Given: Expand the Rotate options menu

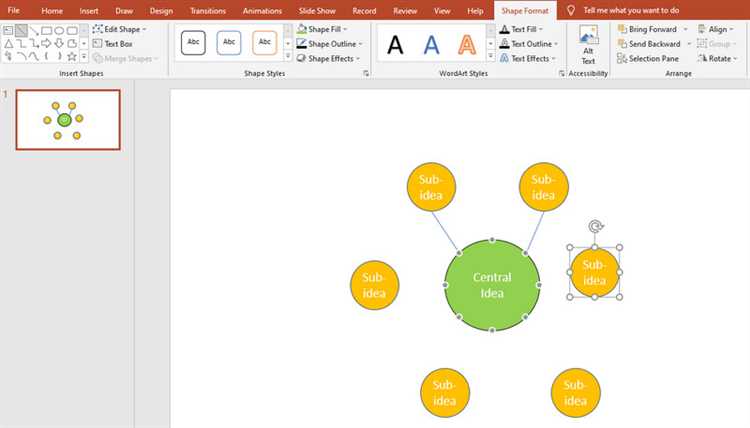Looking at the screenshot, I should click(720, 59).
